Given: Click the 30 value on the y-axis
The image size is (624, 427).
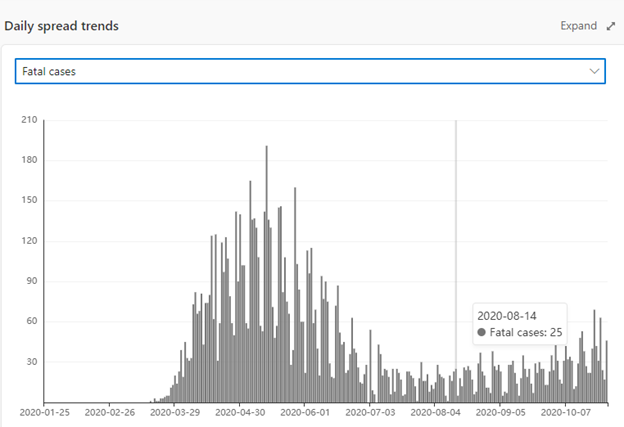Looking at the screenshot, I should click(31, 362).
